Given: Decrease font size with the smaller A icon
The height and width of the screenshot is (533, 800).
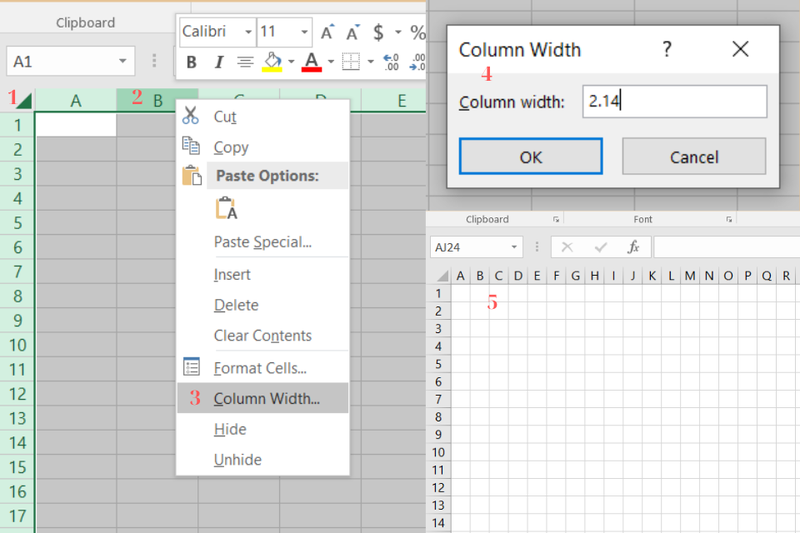Looking at the screenshot, I should 353,33.
